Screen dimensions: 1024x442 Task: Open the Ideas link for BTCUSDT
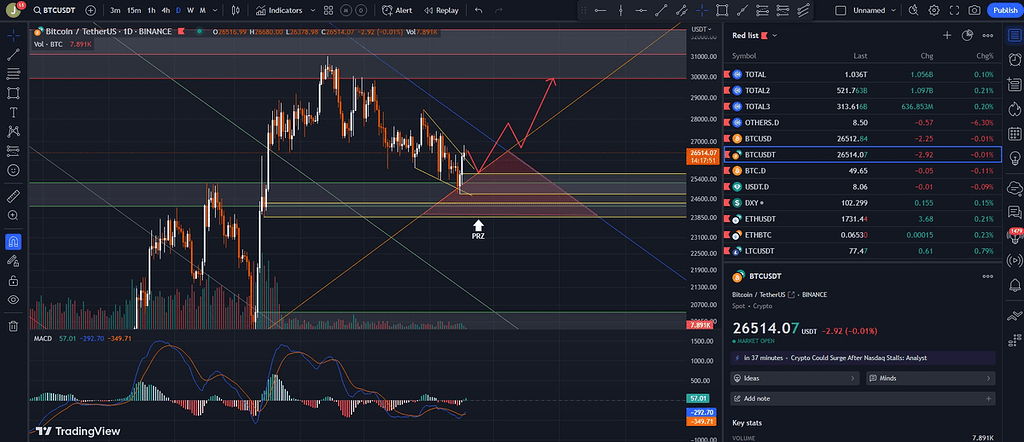[794, 379]
